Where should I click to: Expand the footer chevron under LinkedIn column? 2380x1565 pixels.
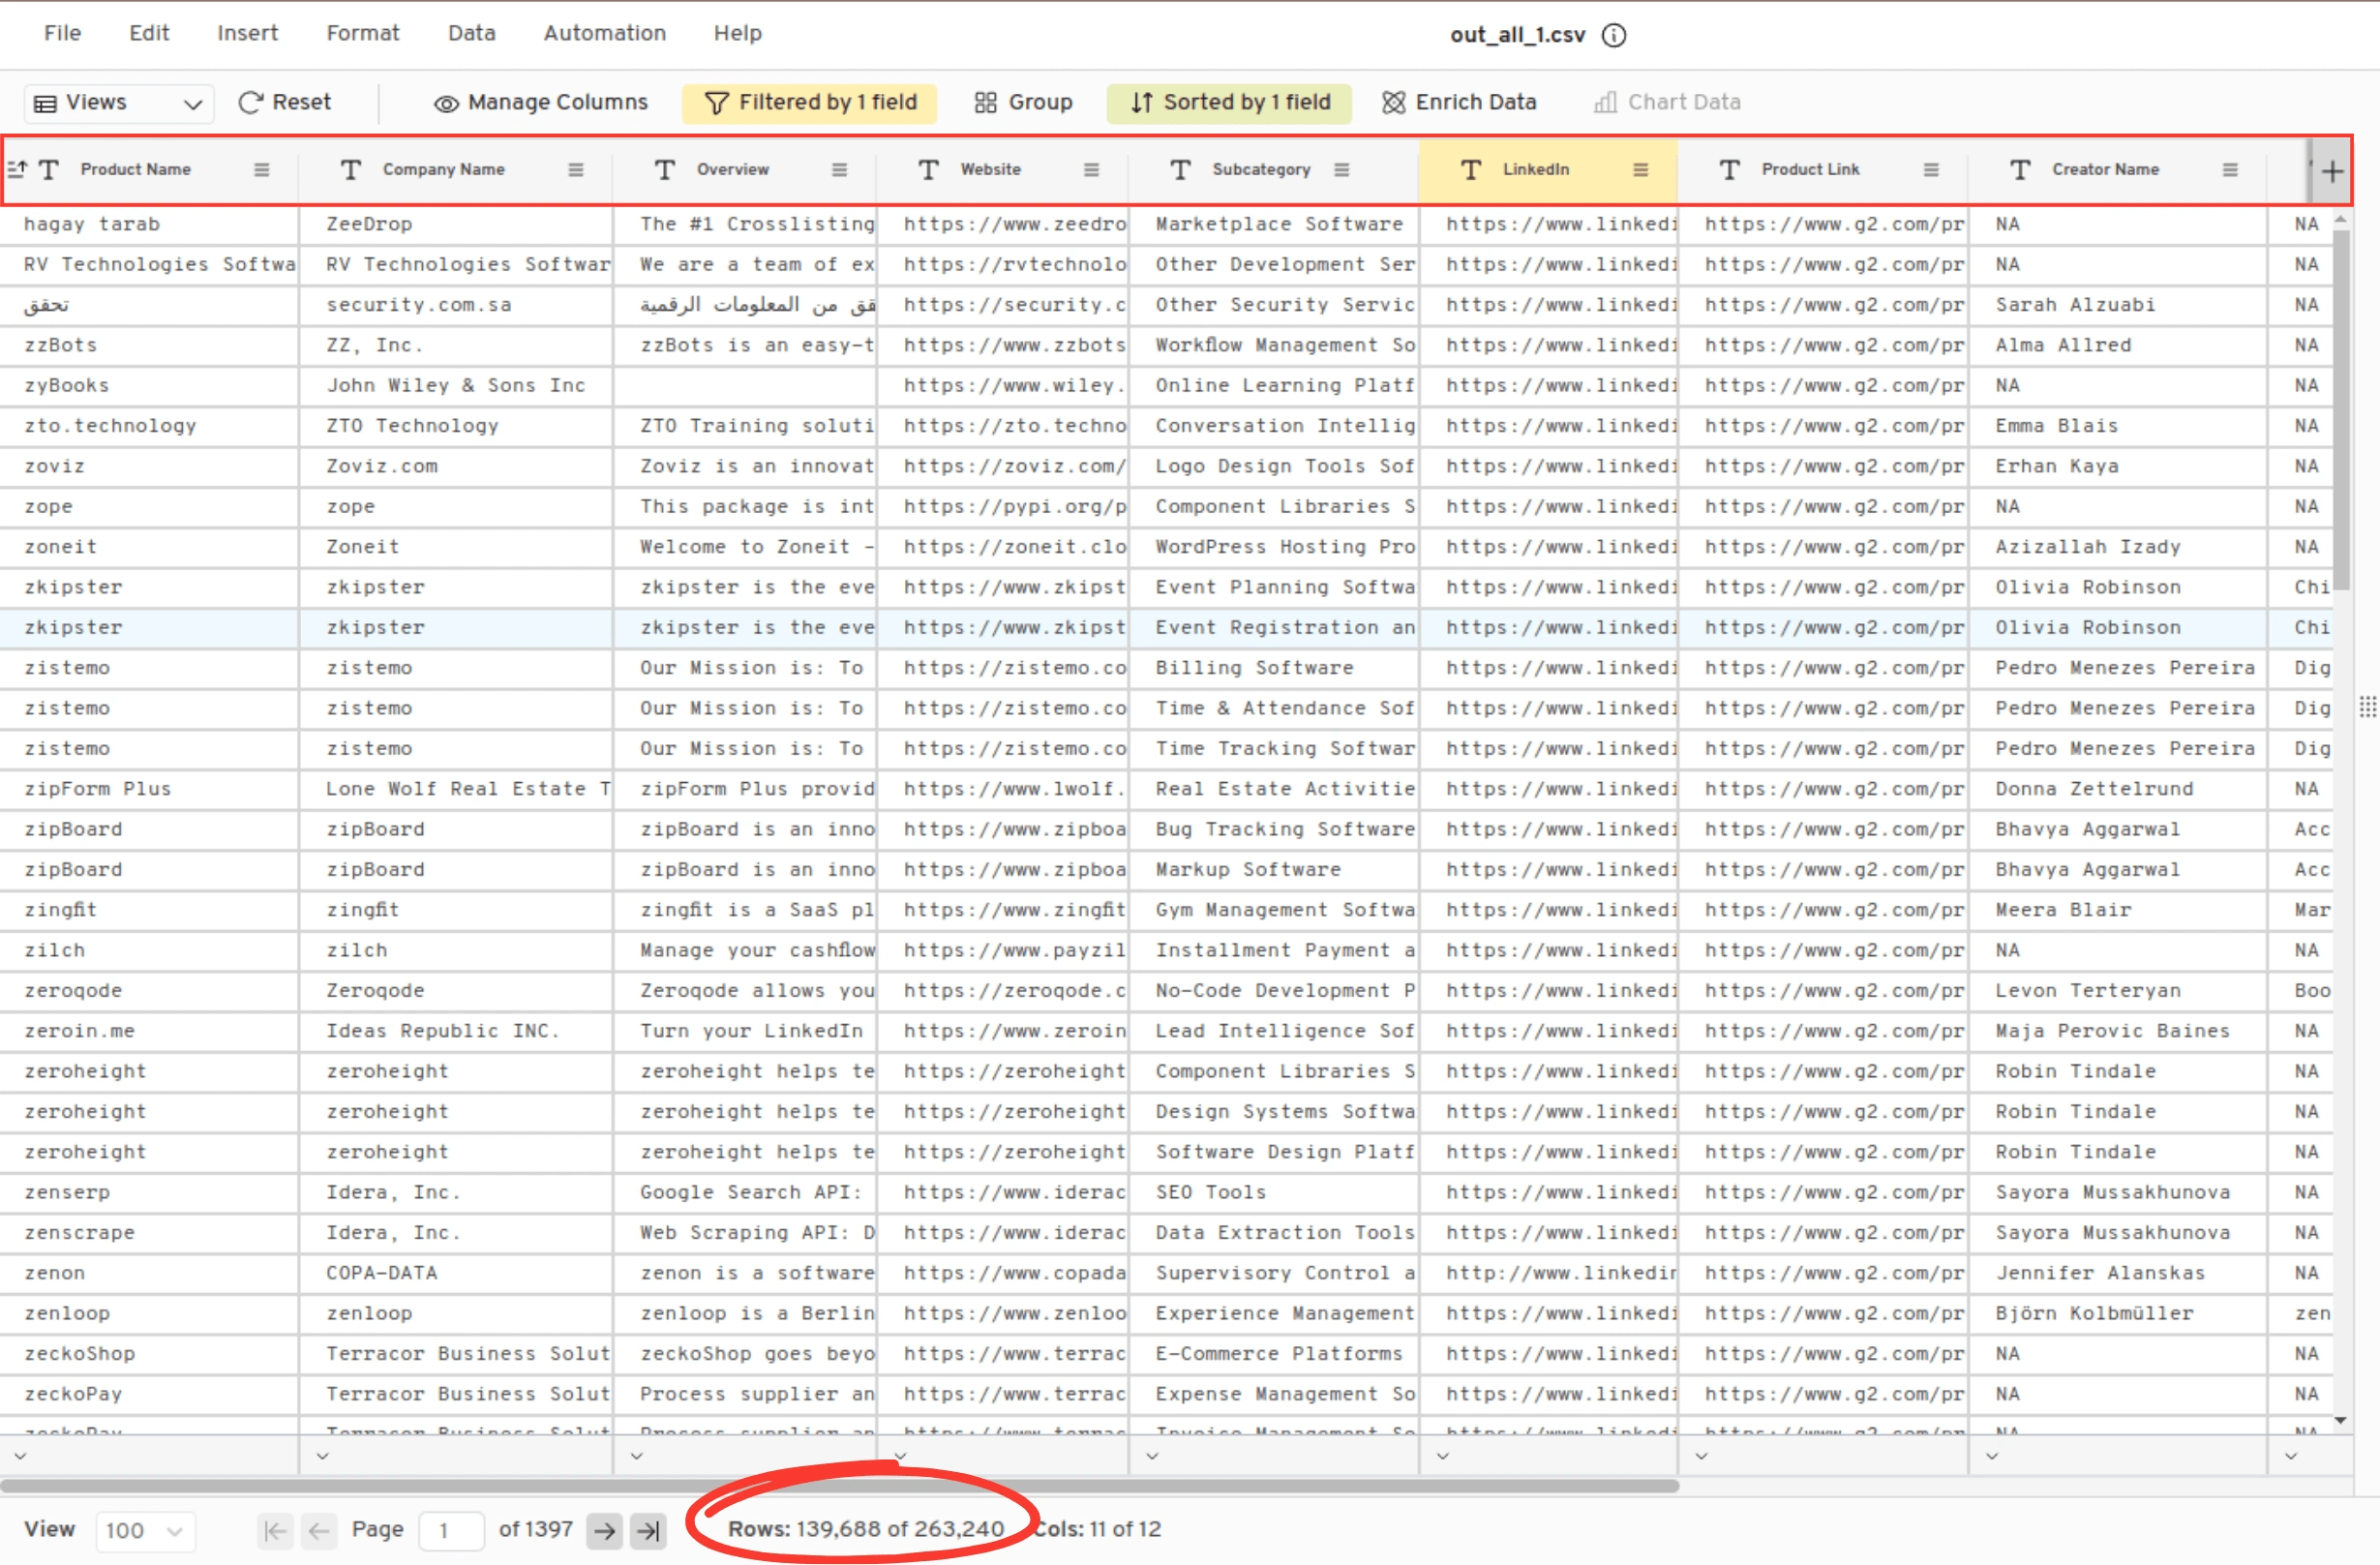[1441, 1456]
